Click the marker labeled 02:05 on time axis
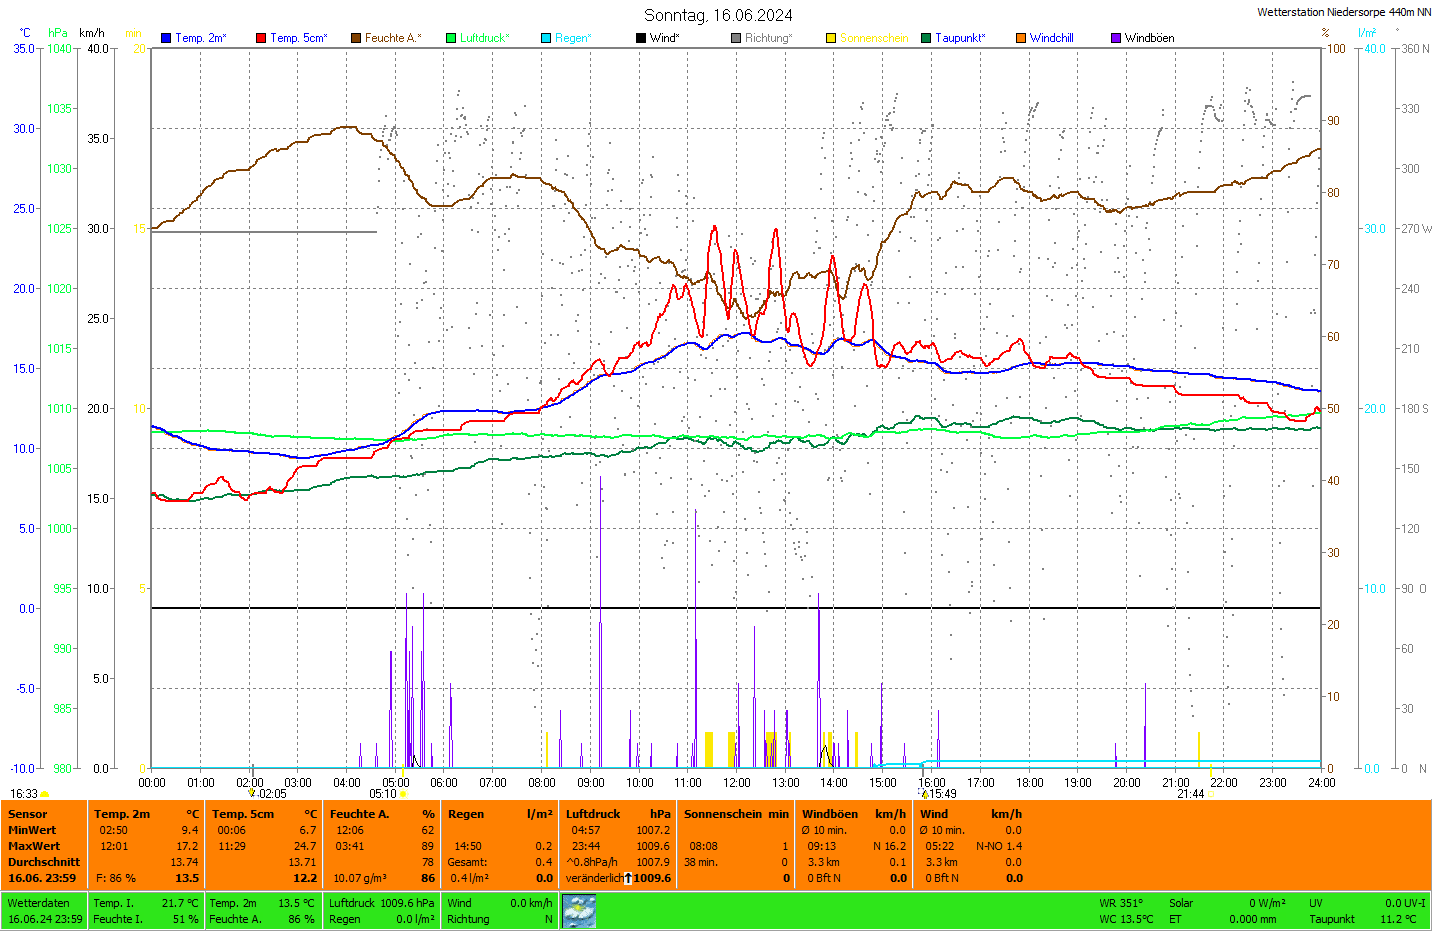1432x931 pixels. [x=252, y=793]
